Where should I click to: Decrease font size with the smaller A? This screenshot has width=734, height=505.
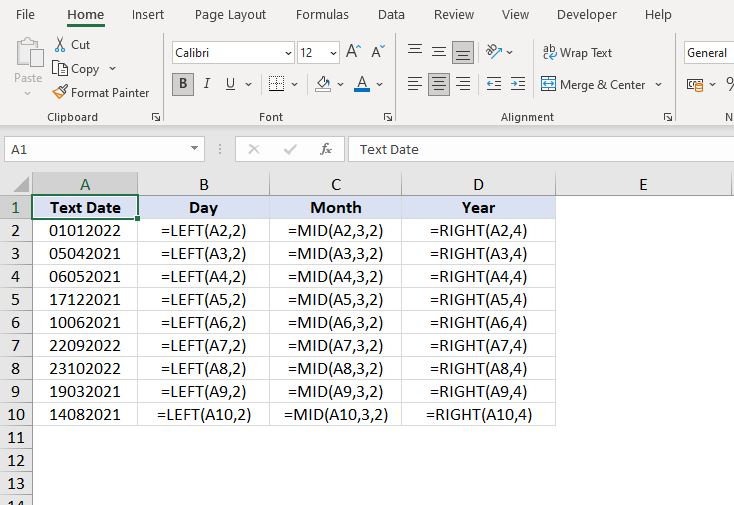(378, 51)
